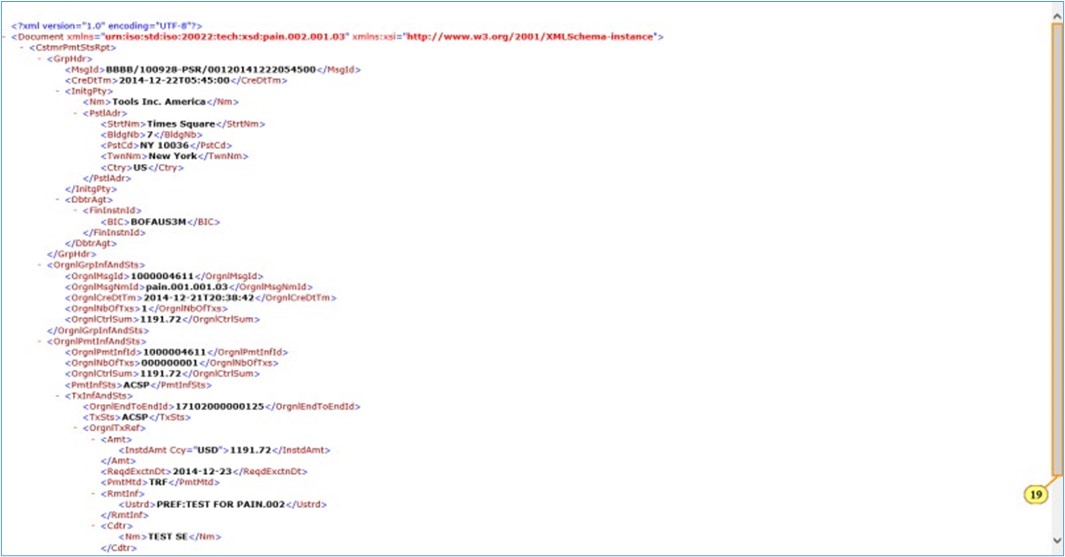This screenshot has width=1065, height=557.
Task: Click the XMLSchema-instance namespace URL
Action: click(528, 37)
